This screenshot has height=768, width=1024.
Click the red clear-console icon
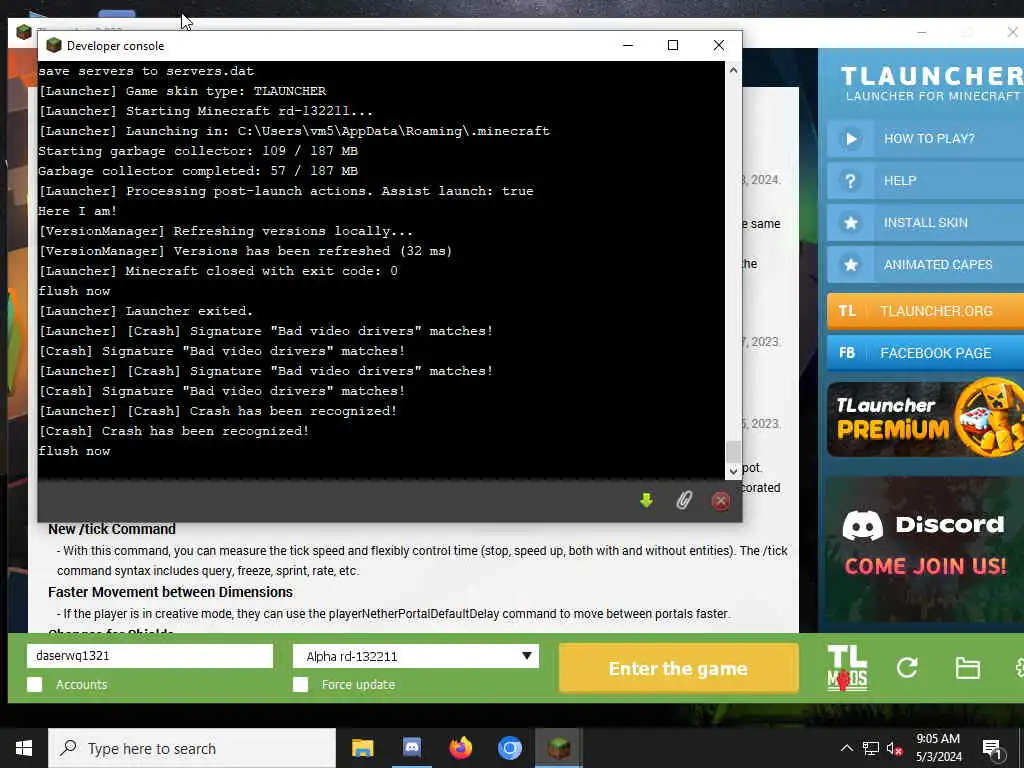coord(720,501)
